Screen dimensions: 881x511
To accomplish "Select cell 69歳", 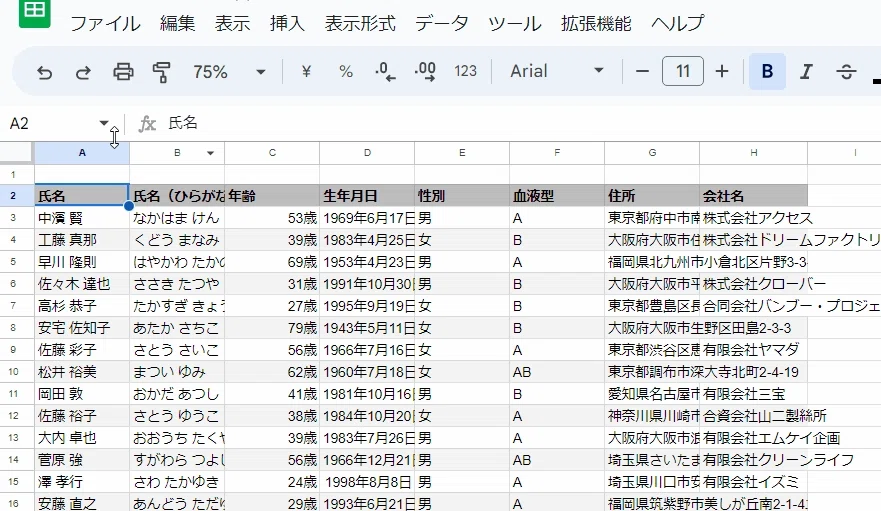I will coord(272,262).
